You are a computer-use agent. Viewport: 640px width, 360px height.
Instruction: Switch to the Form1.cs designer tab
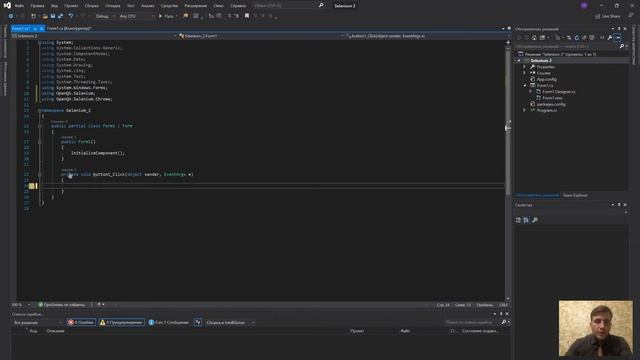click(69, 29)
